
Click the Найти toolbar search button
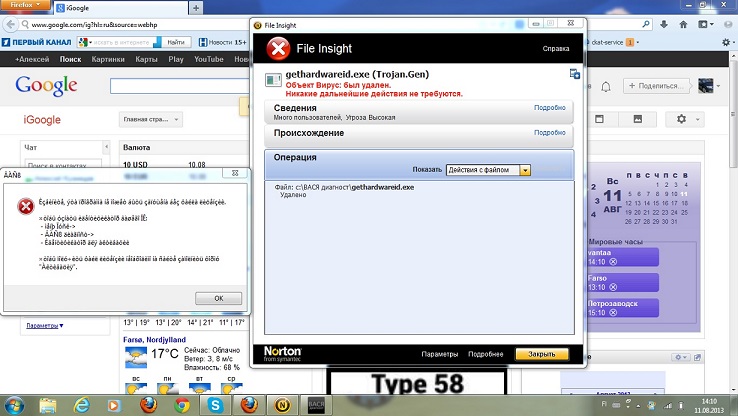pos(176,42)
